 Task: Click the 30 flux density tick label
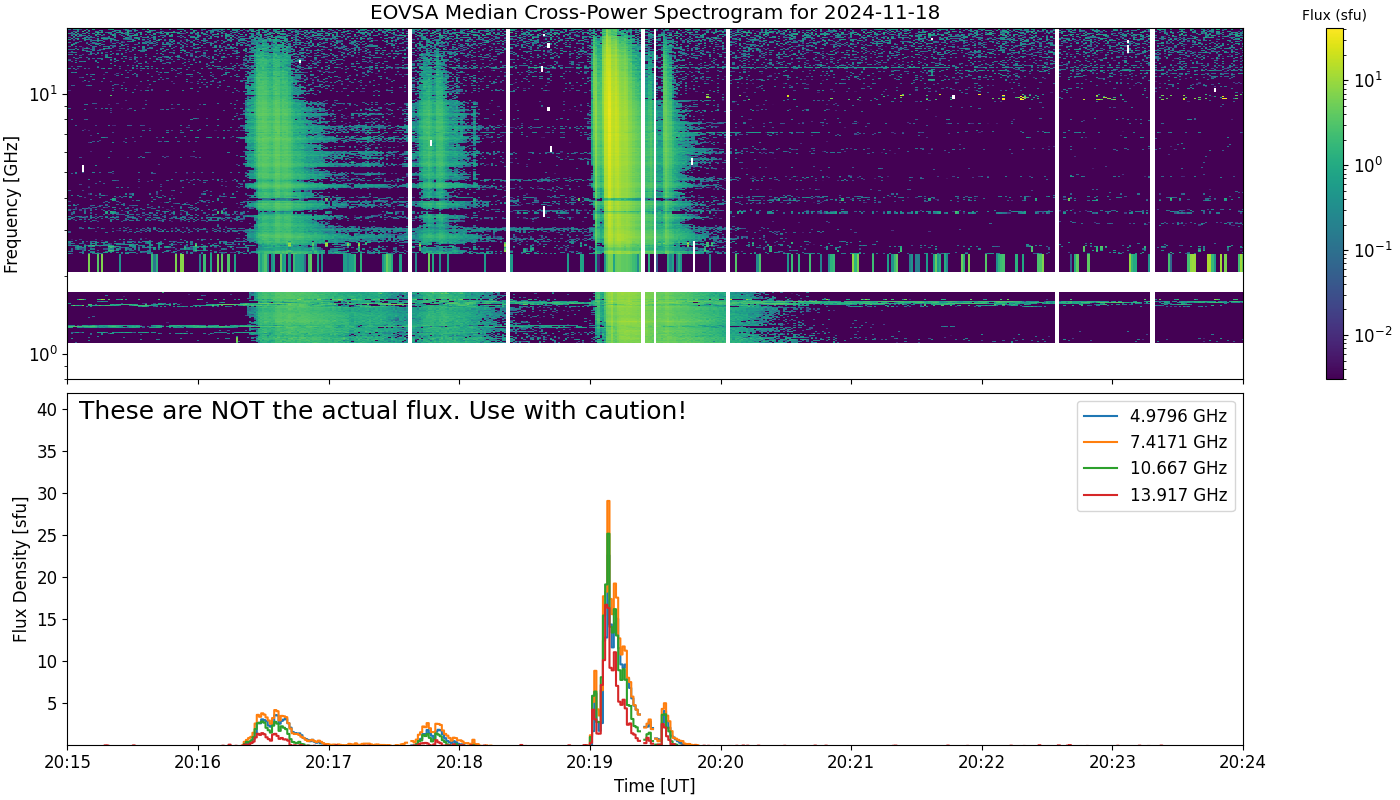coord(49,493)
